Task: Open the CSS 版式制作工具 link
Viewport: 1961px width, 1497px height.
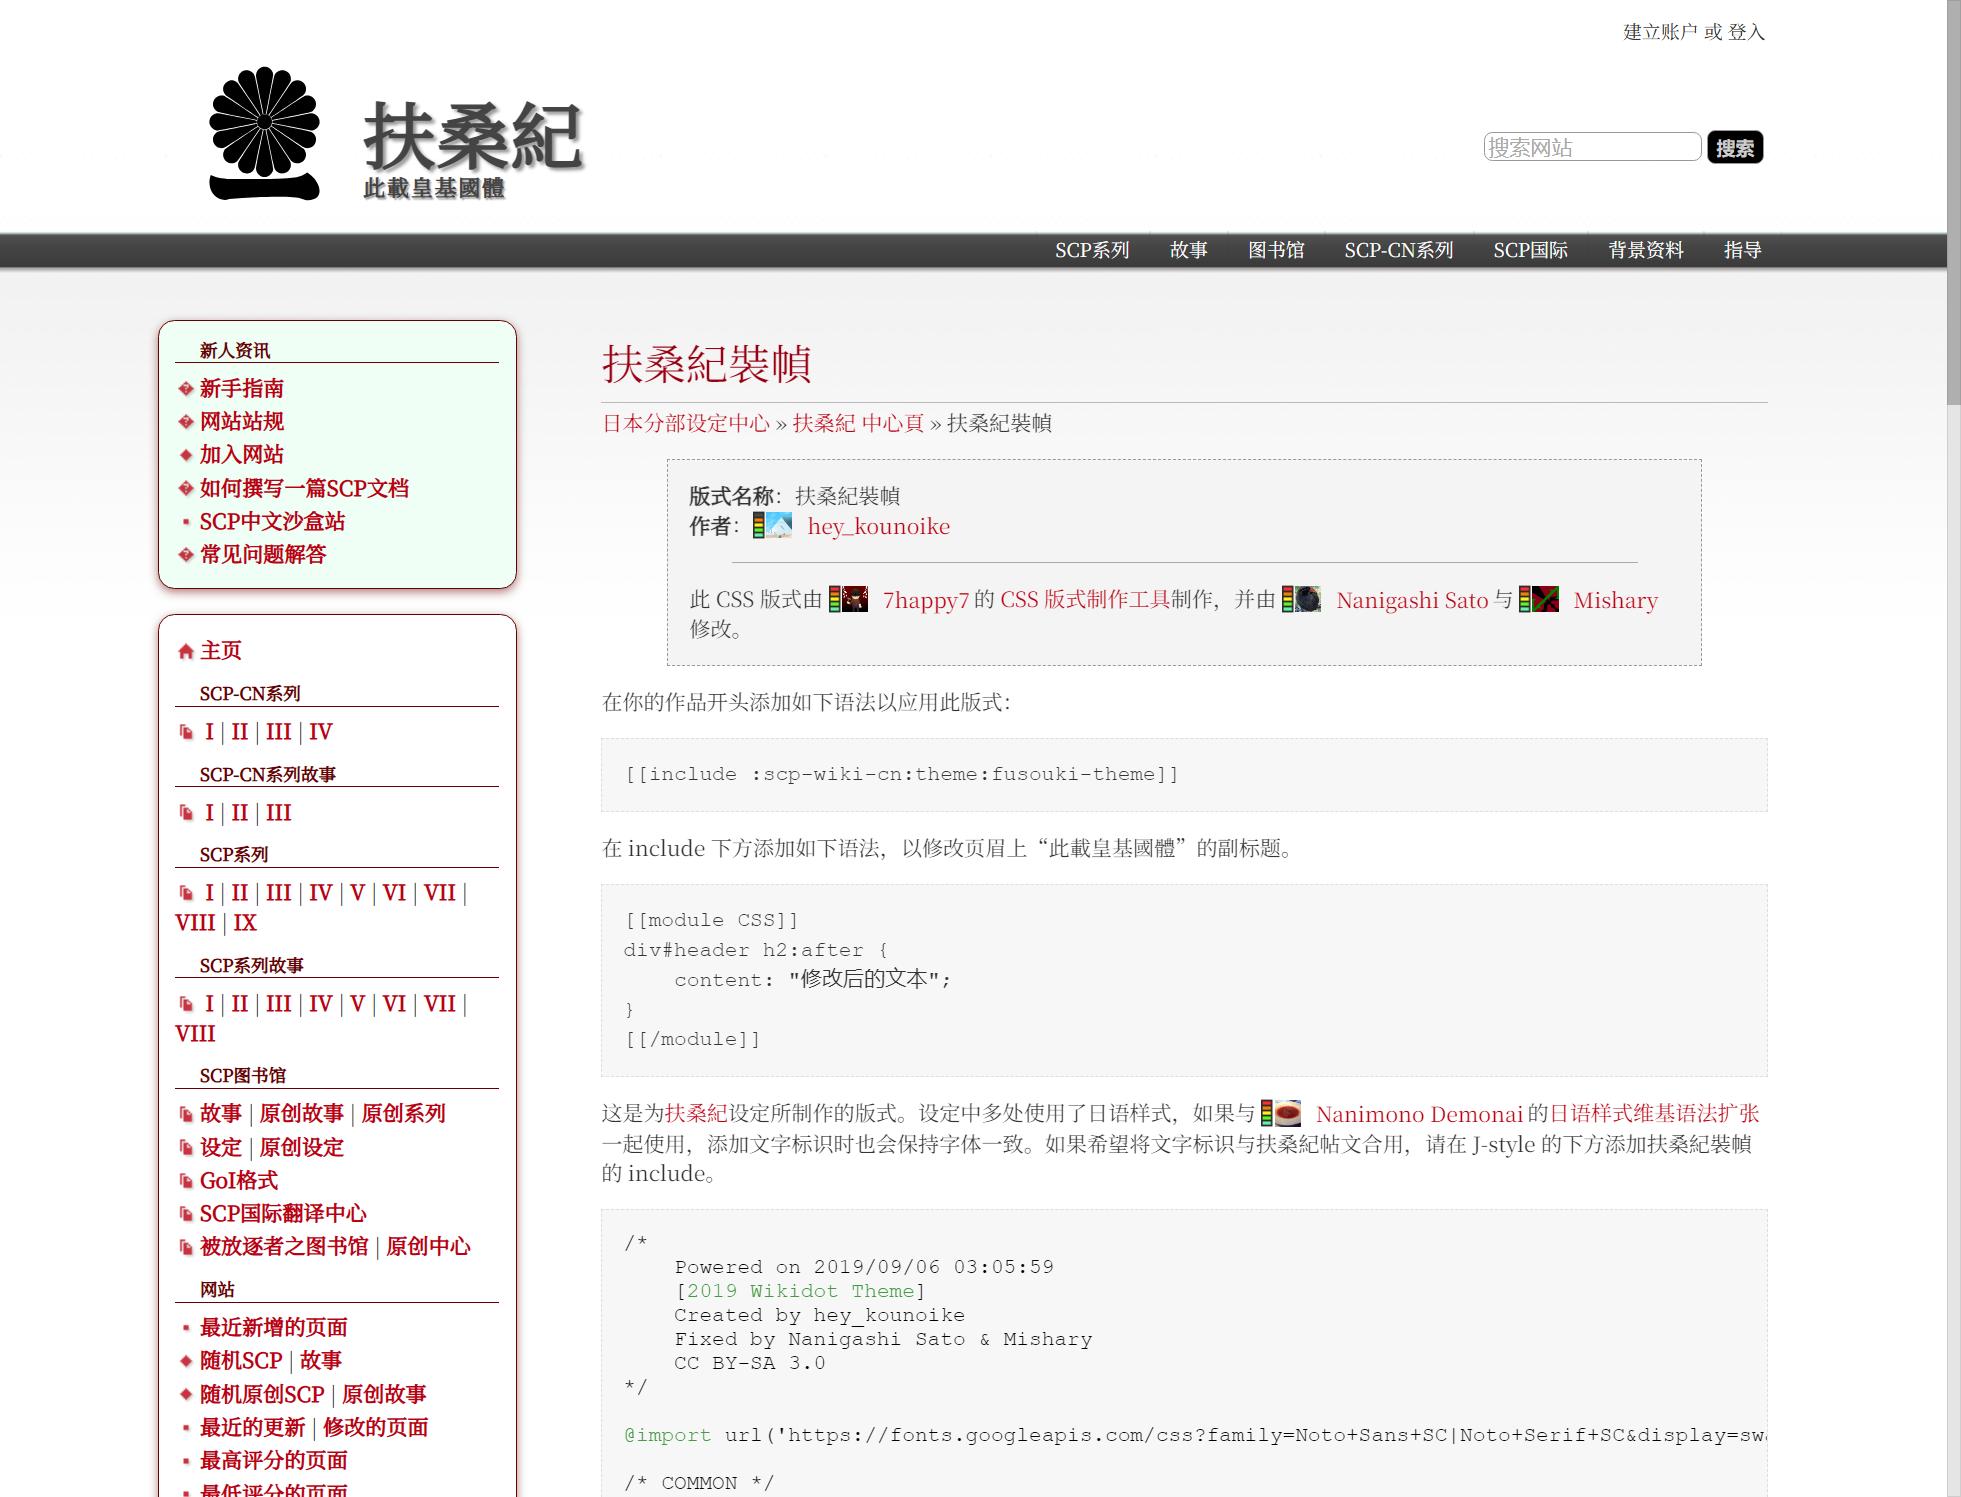Action: (1084, 600)
